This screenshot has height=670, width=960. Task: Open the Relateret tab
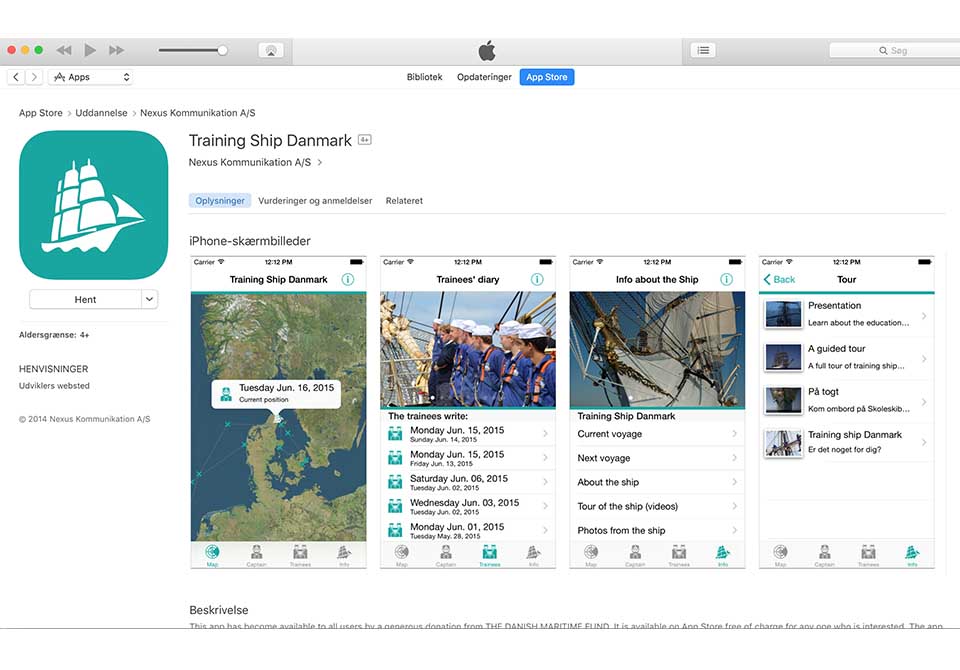[x=404, y=200]
